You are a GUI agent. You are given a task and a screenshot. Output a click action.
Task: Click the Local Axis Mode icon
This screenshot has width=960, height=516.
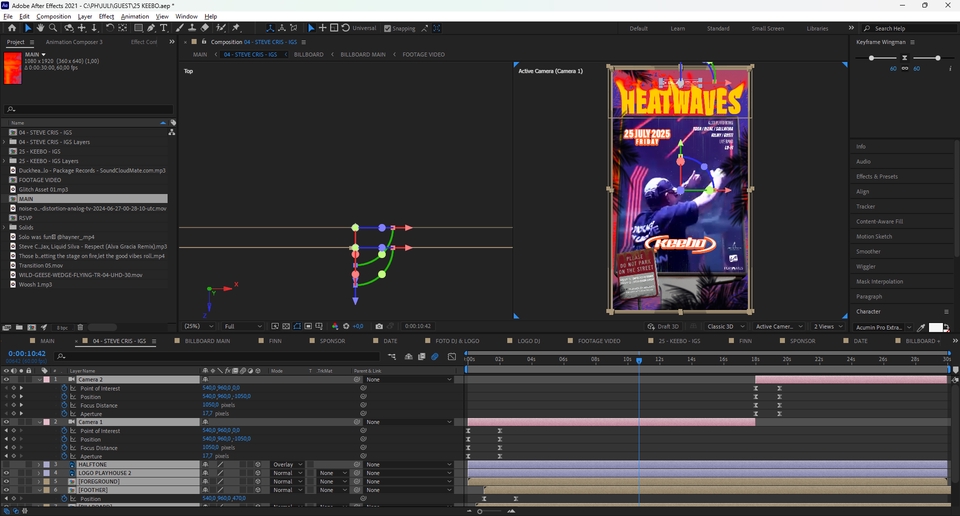click(x=270, y=28)
